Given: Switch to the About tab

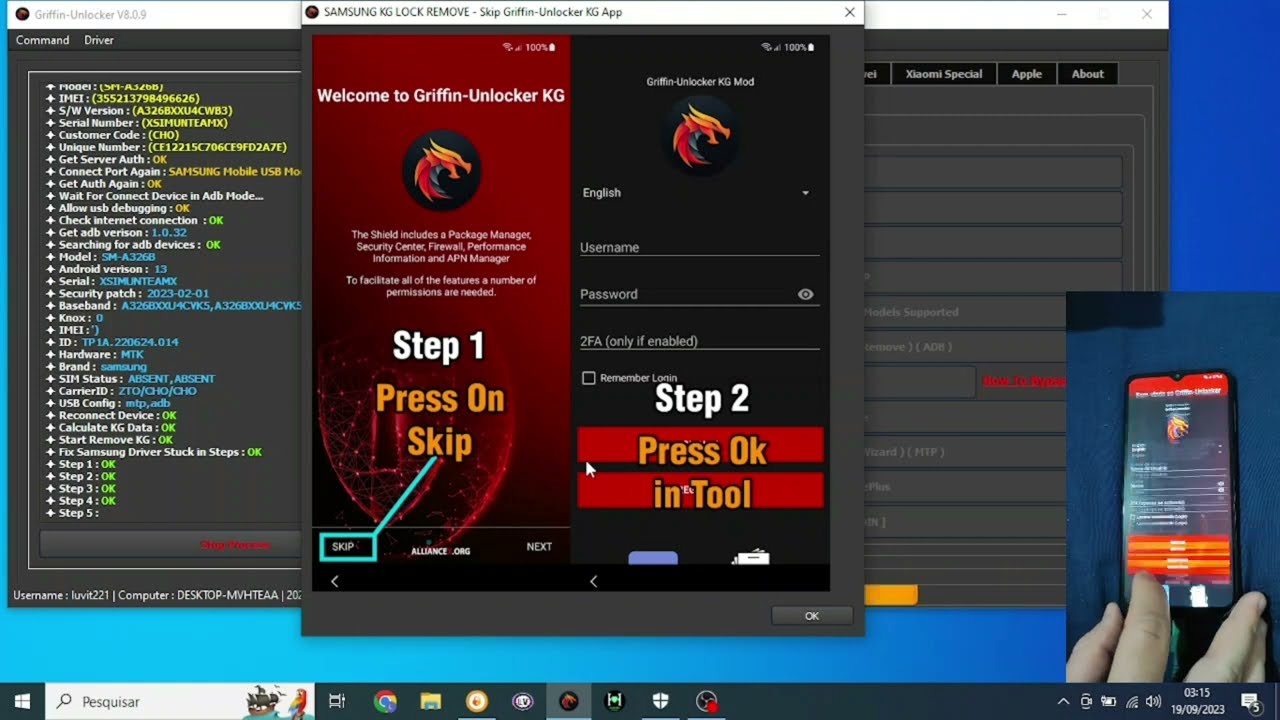Looking at the screenshot, I should (x=1087, y=74).
